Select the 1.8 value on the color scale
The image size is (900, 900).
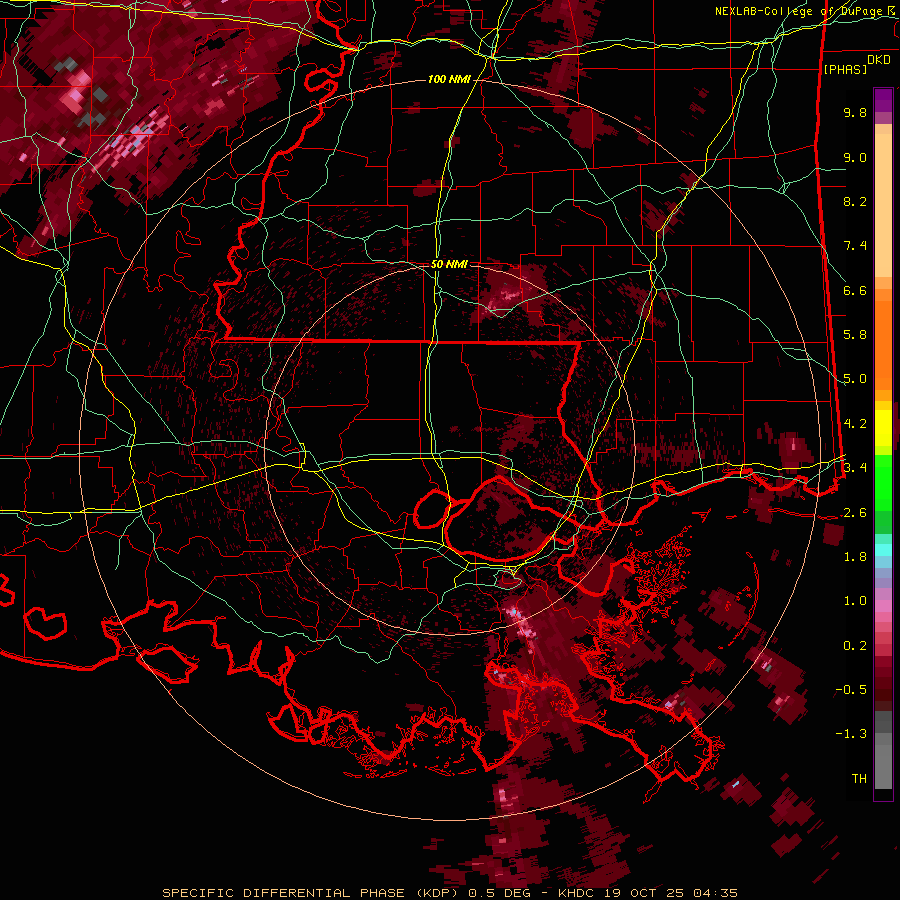point(855,557)
